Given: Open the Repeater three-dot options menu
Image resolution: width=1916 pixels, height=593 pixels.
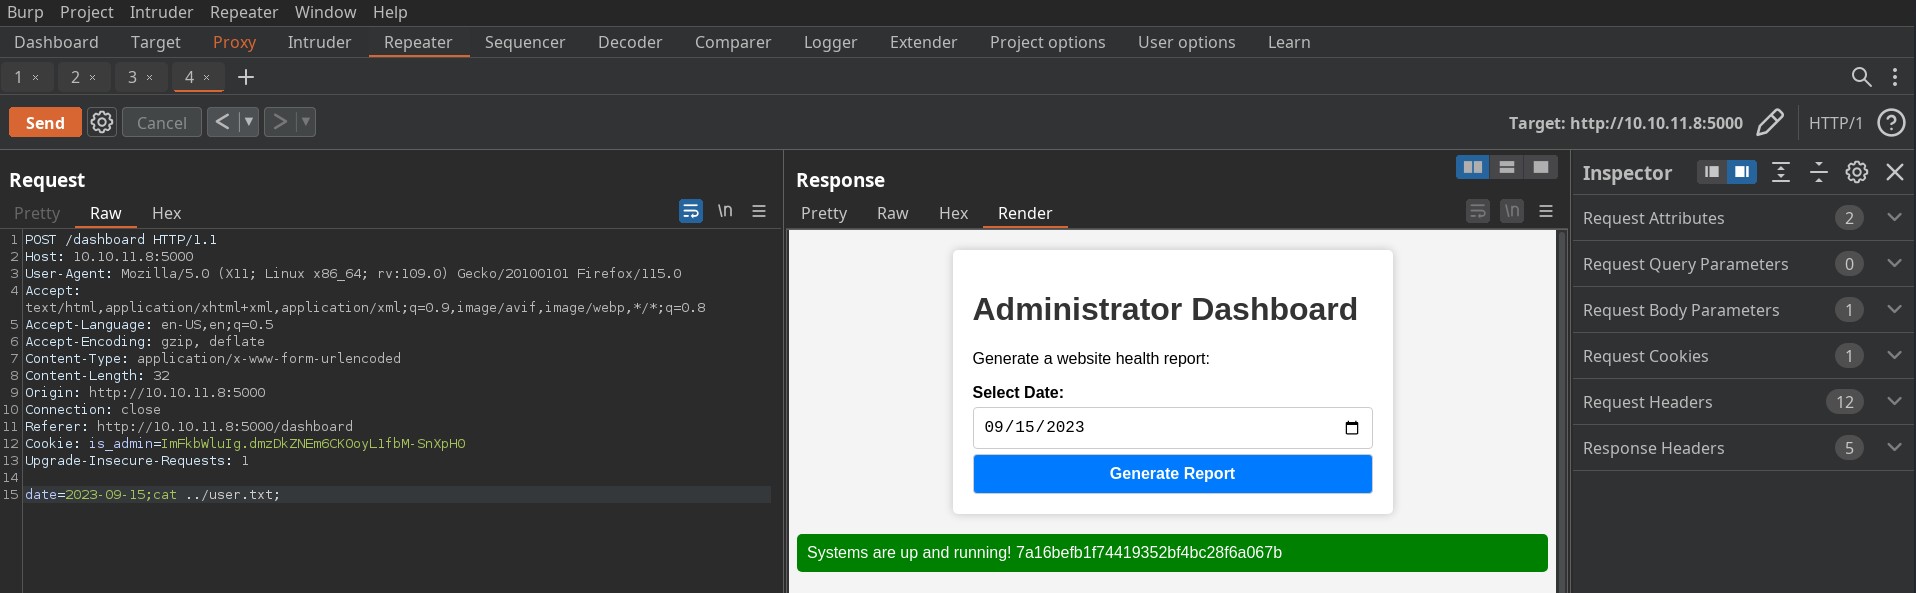Looking at the screenshot, I should [1895, 77].
